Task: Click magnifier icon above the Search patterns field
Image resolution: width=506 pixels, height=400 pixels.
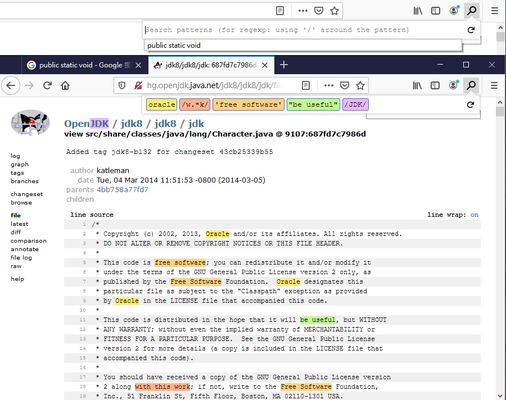Action: [x=472, y=11]
